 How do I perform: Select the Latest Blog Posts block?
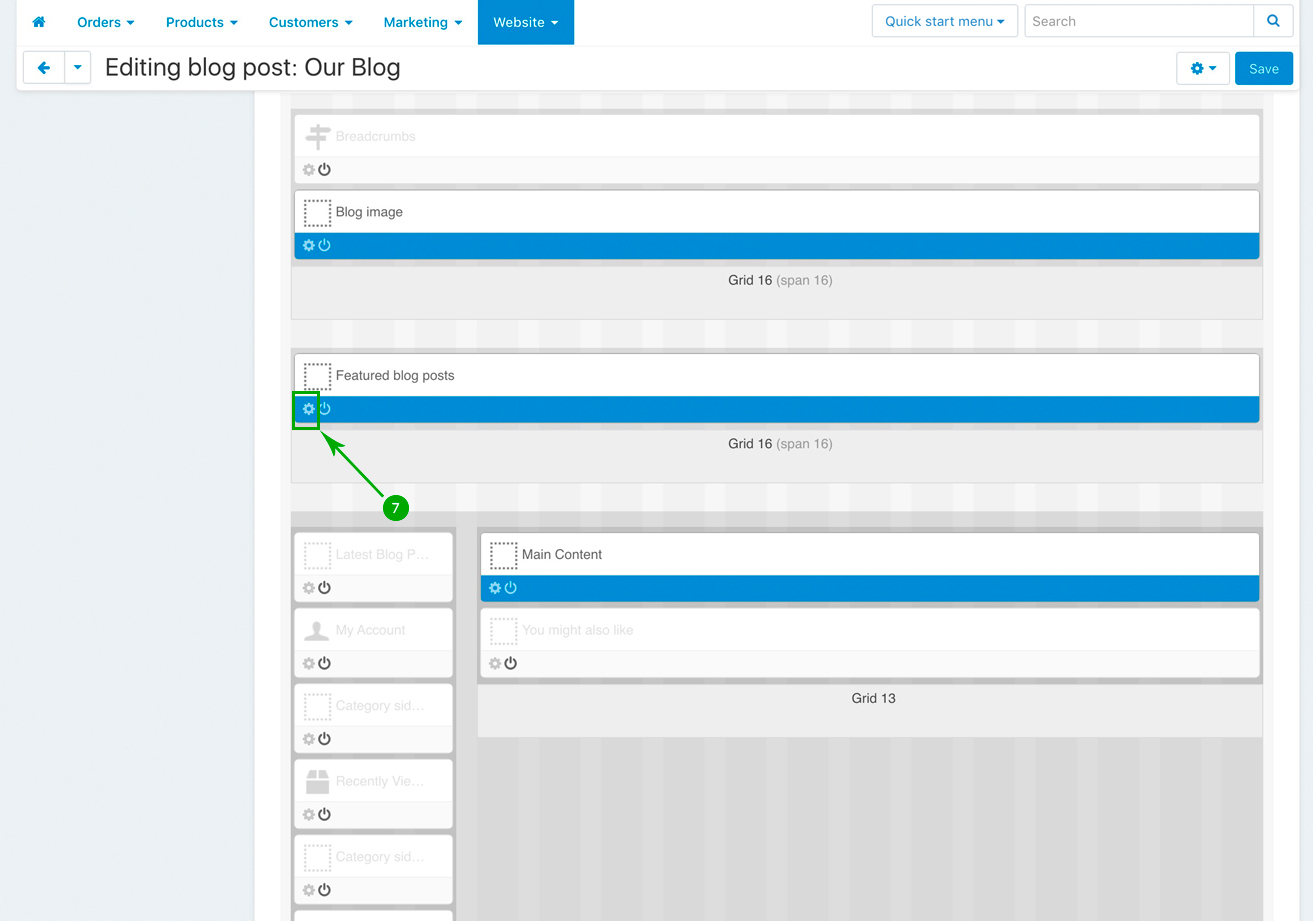[381, 554]
